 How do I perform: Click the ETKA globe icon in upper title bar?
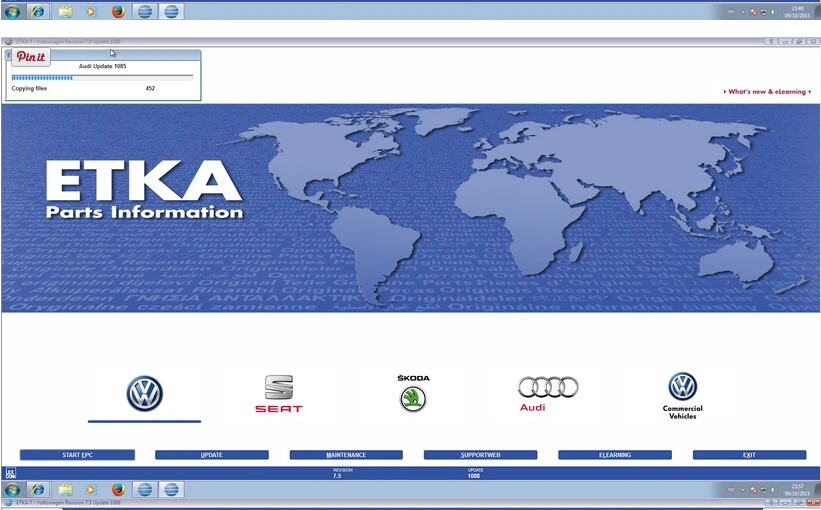click(x=8, y=41)
